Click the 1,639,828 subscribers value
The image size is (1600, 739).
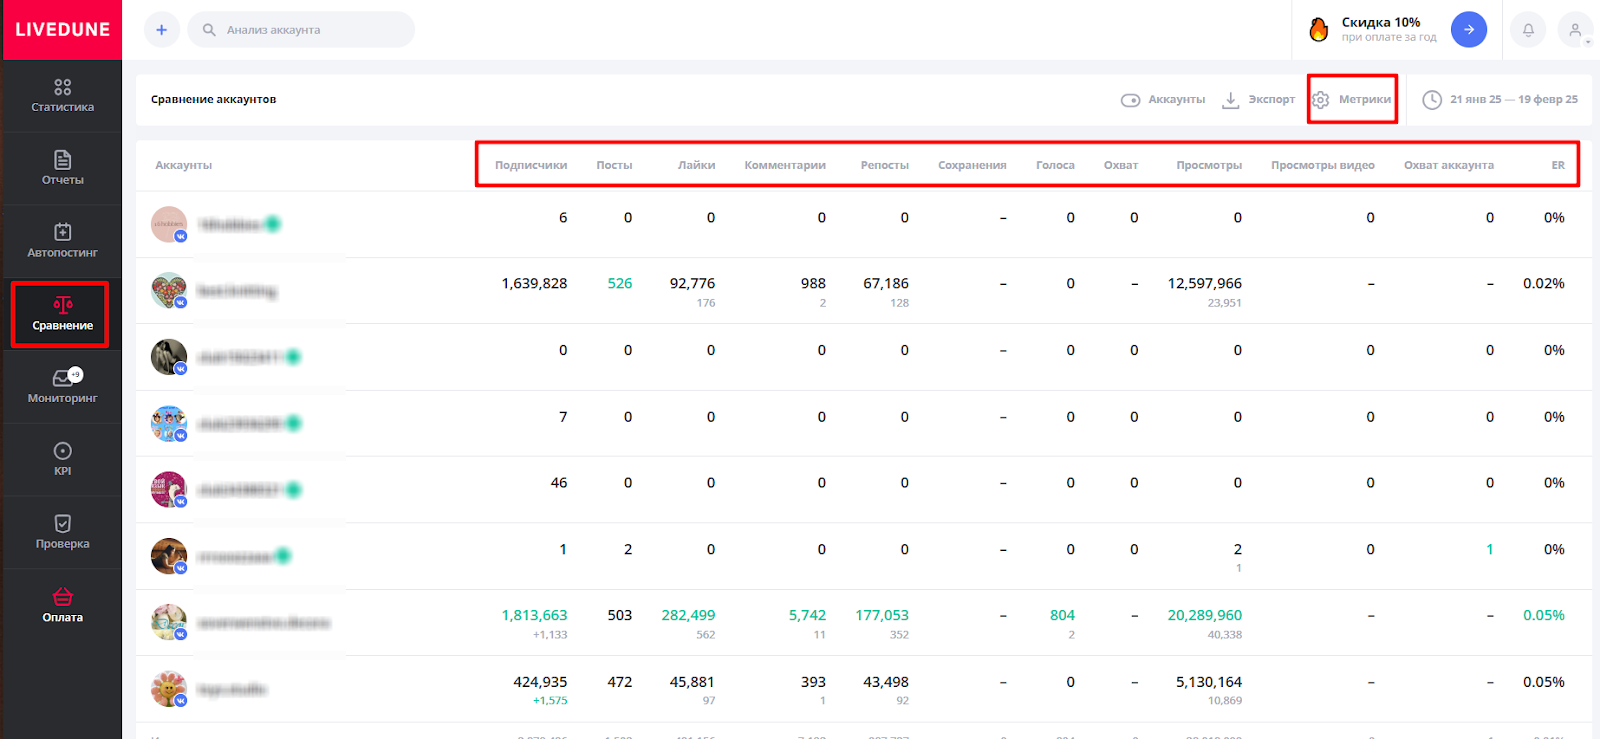coord(534,284)
